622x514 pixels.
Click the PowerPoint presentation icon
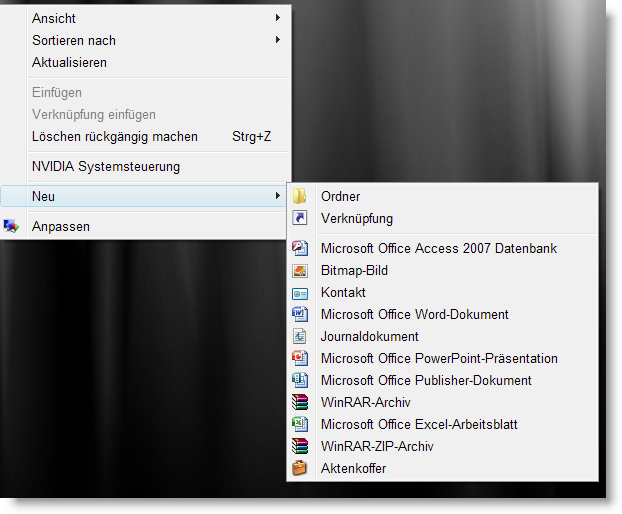pos(300,358)
